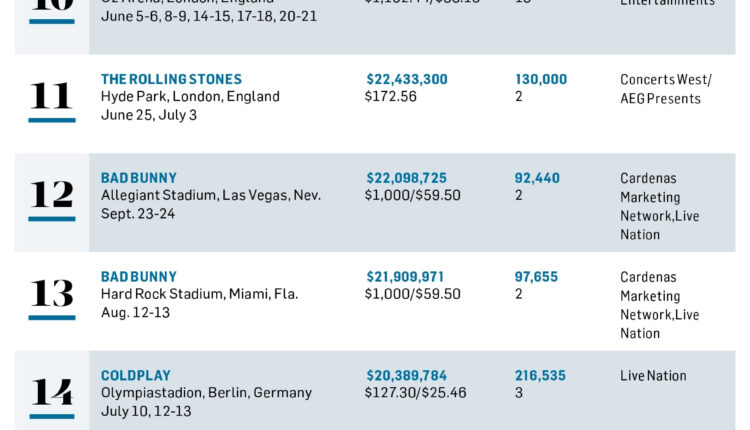
Task: Click the $22,098,725 gross figure
Action: coord(407,178)
